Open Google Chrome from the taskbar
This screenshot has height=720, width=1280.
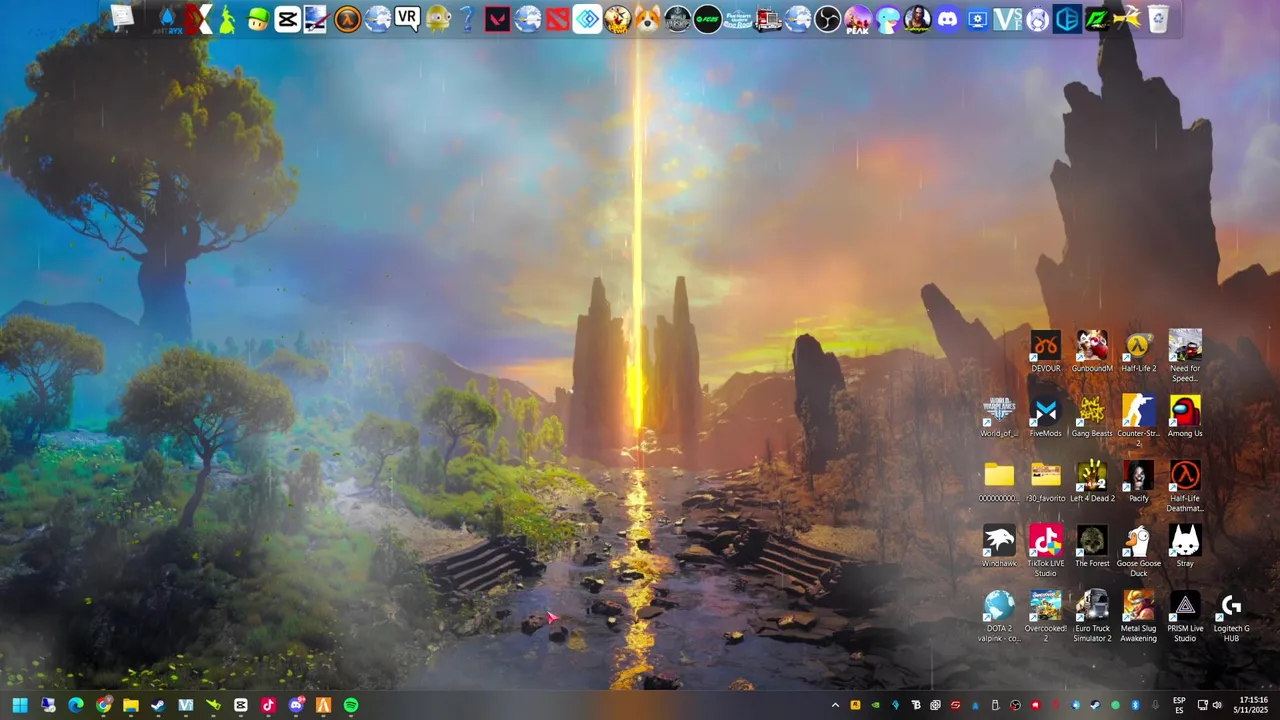[x=103, y=705]
